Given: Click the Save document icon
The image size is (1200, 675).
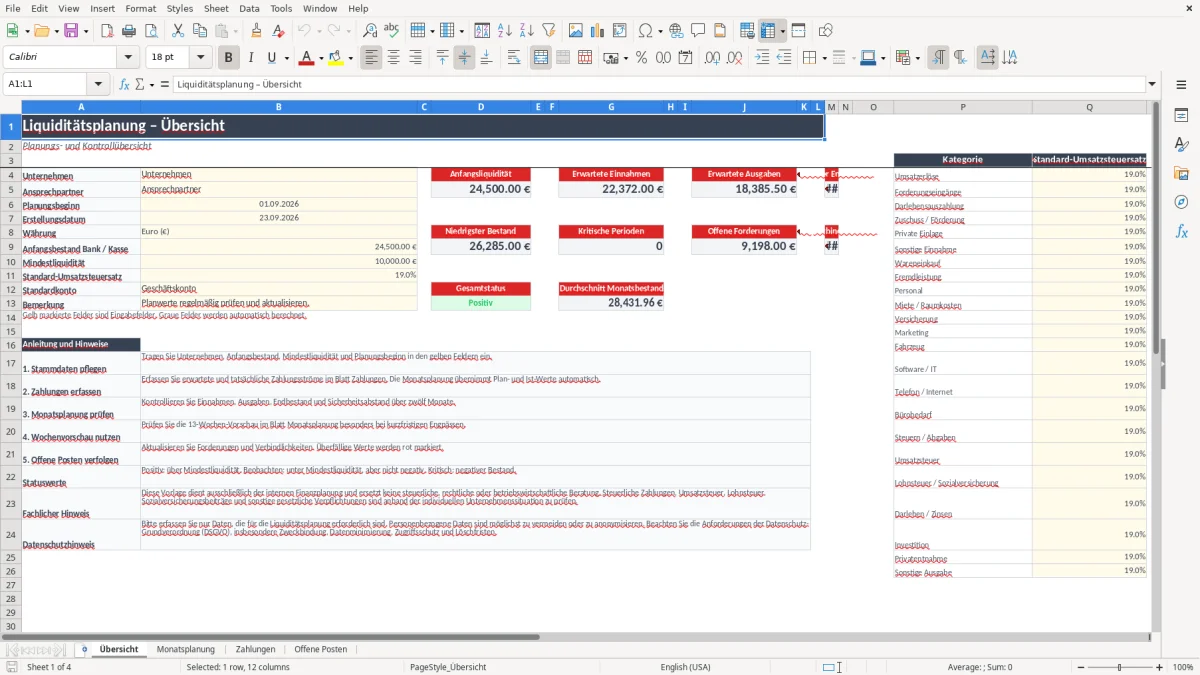Looking at the screenshot, I should click(x=71, y=31).
